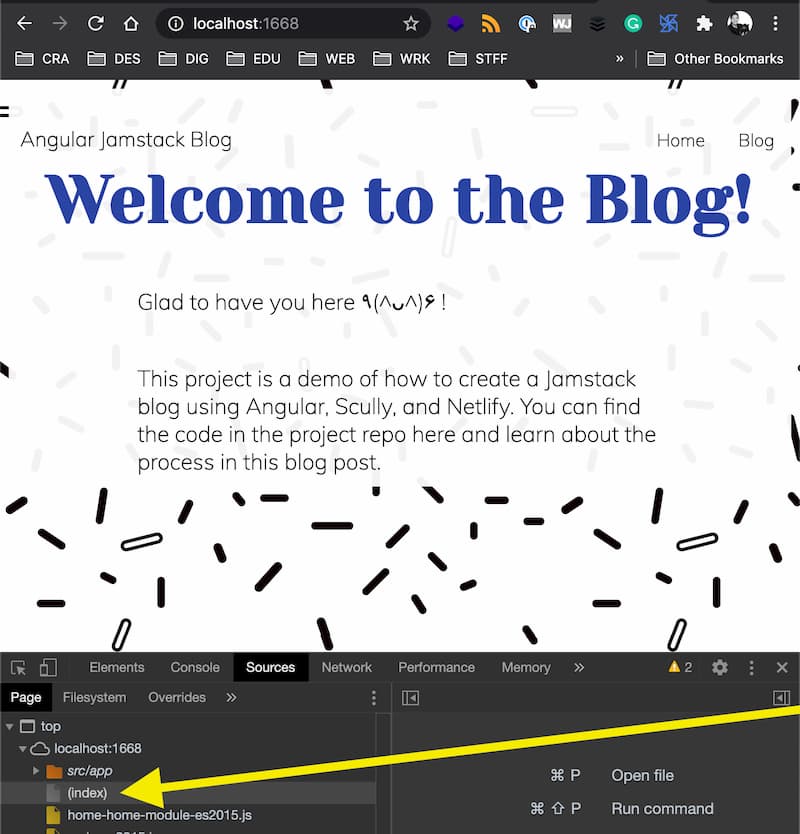
Task: Show the warnings count badge
Action: [x=680, y=668]
